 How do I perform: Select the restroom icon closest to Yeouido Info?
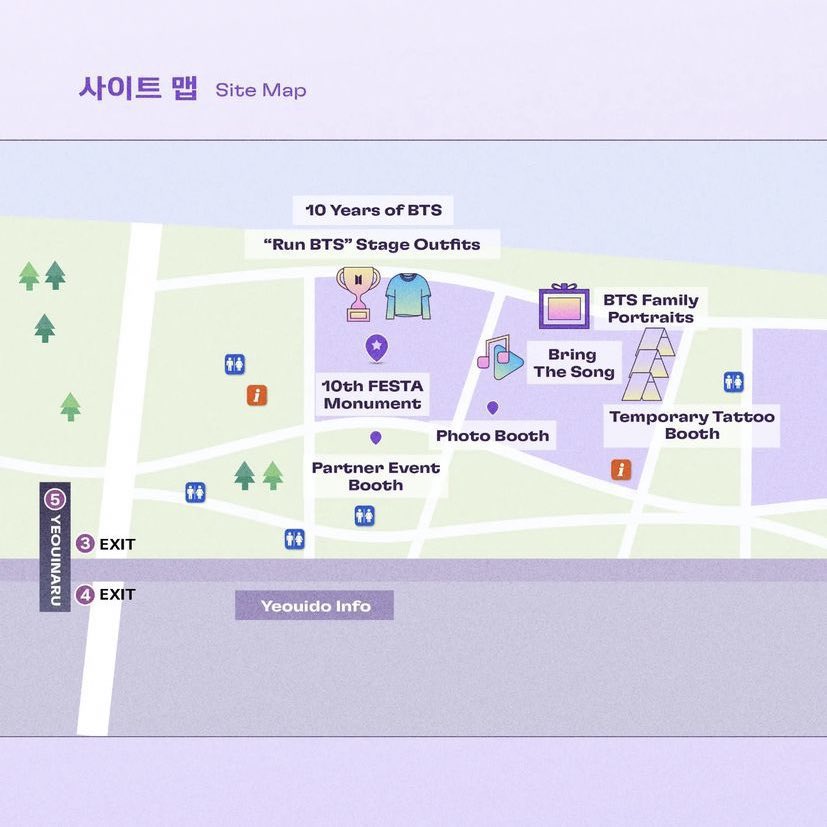pos(294,539)
